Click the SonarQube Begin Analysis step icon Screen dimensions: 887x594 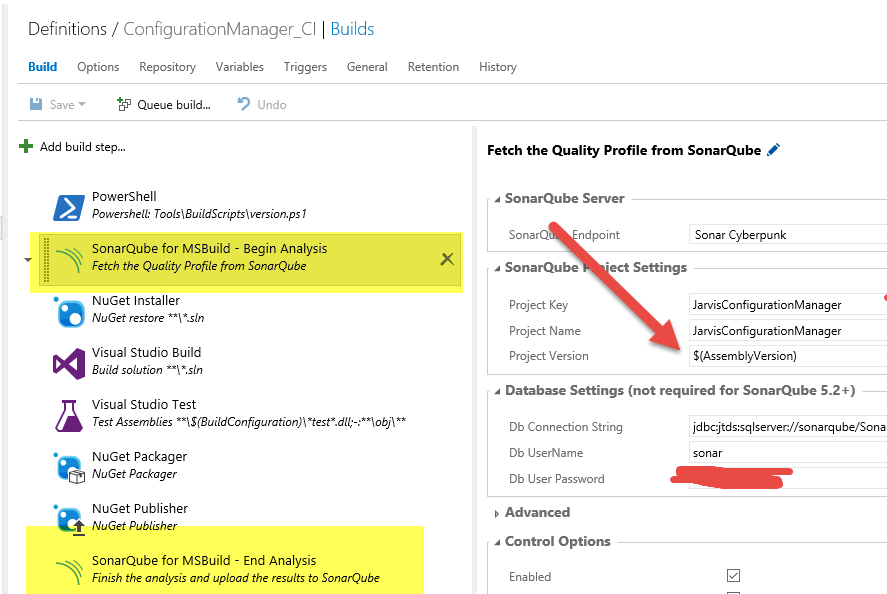point(70,259)
